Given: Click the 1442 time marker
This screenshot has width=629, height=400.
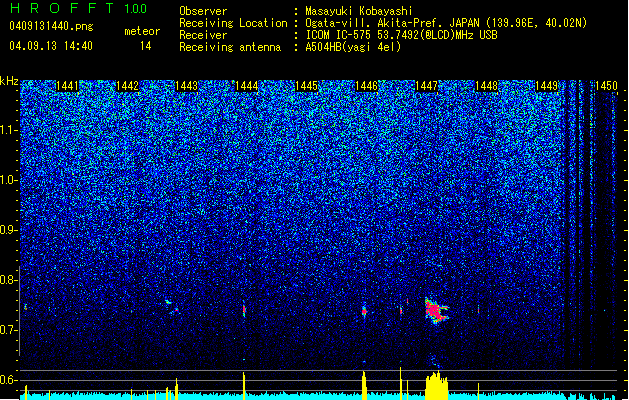Looking at the screenshot, I should pyautogui.click(x=127, y=86).
